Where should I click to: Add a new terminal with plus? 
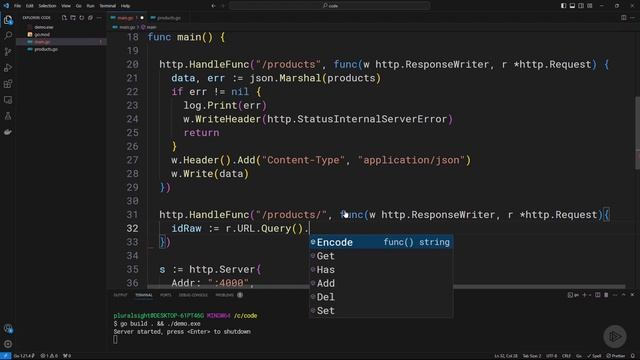pos(584,295)
